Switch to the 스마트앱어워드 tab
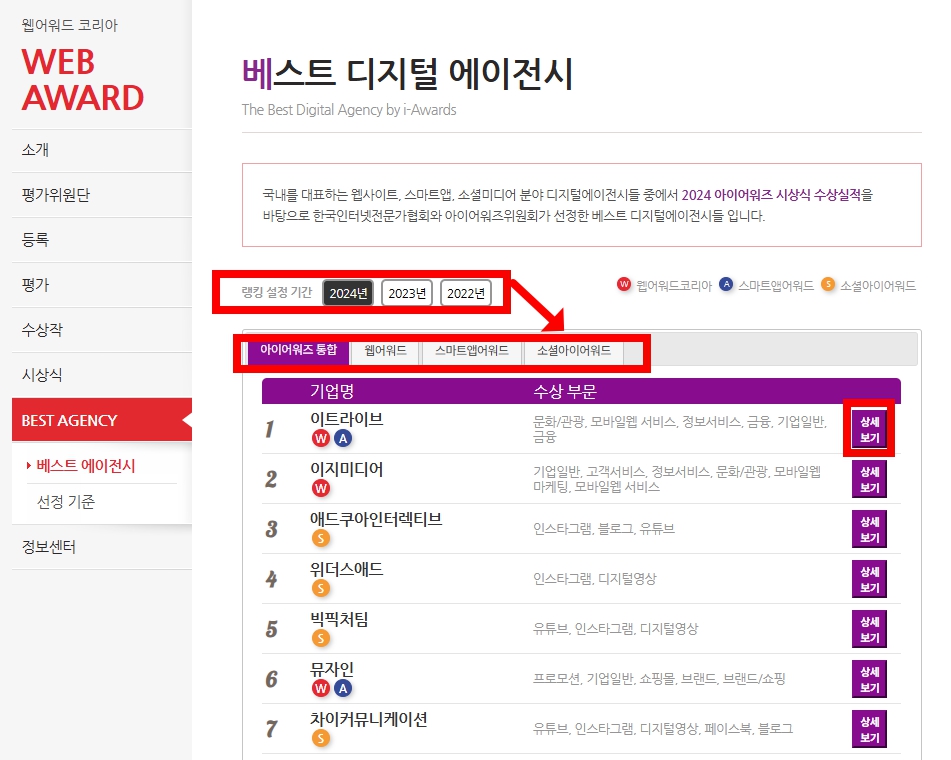Viewport: 951px width, 760px height. (x=472, y=351)
